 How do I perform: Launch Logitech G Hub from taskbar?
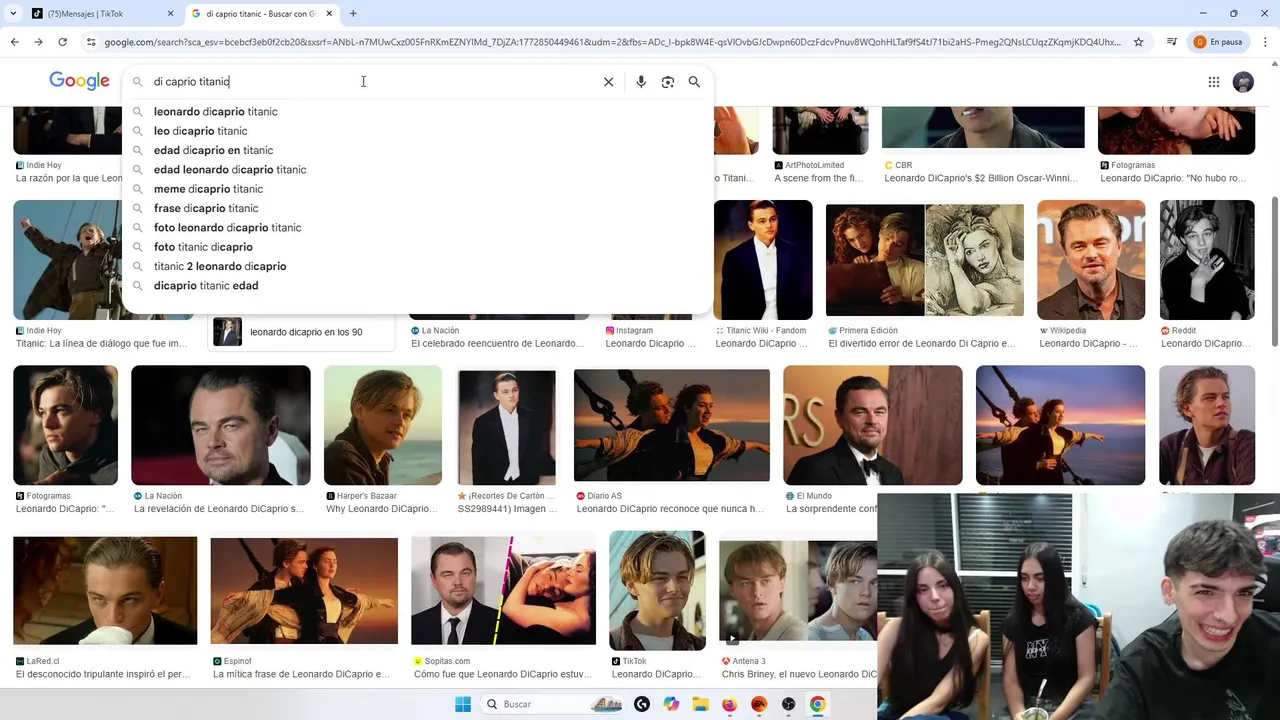coord(642,704)
